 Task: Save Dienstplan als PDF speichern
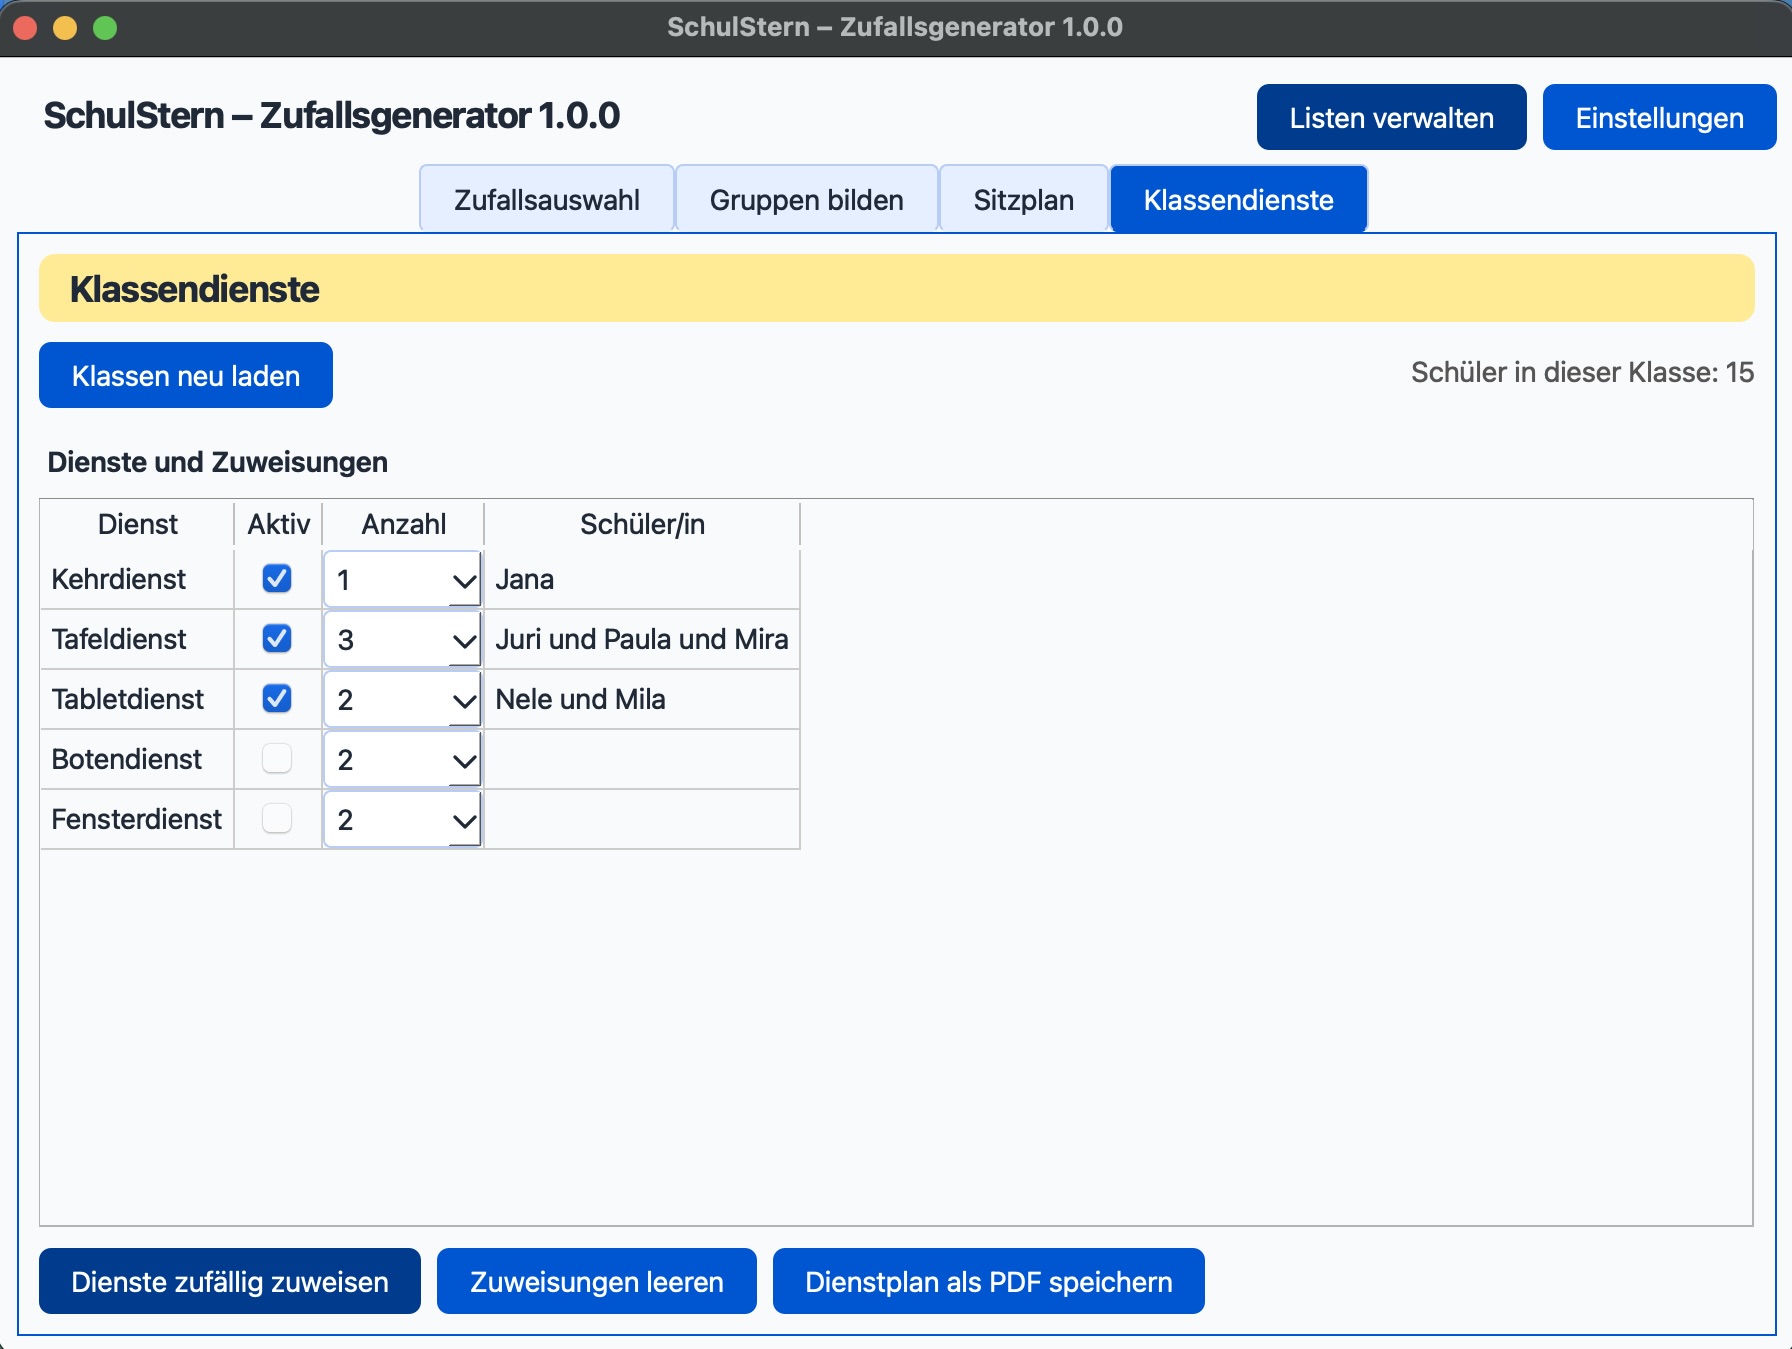tap(988, 1281)
